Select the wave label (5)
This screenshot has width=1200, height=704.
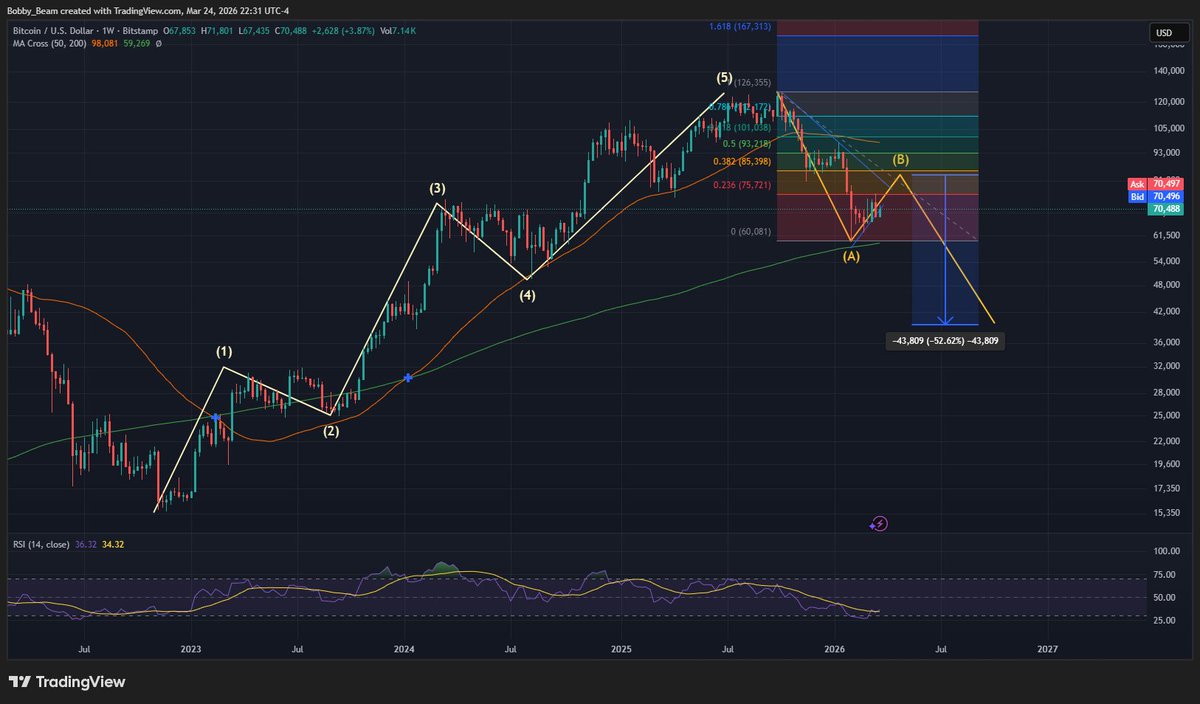click(x=725, y=77)
